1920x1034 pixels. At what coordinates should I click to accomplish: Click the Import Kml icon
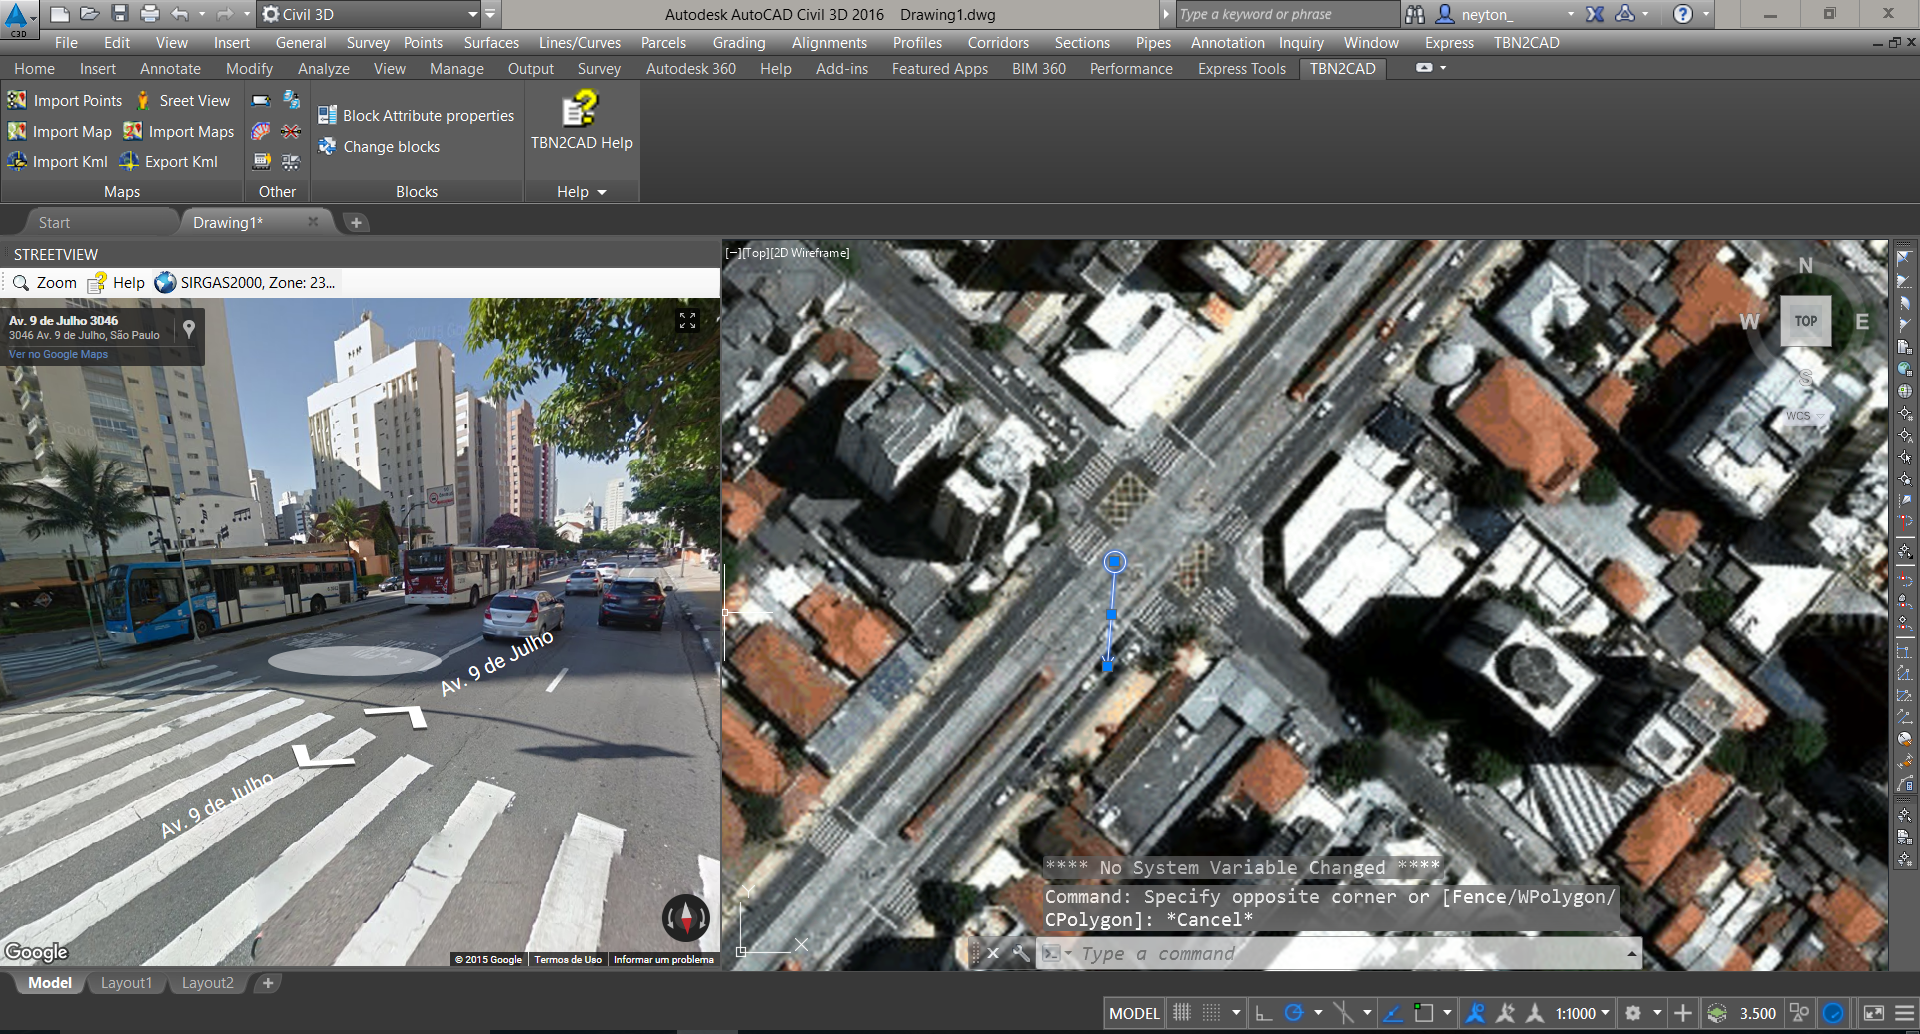(17, 162)
